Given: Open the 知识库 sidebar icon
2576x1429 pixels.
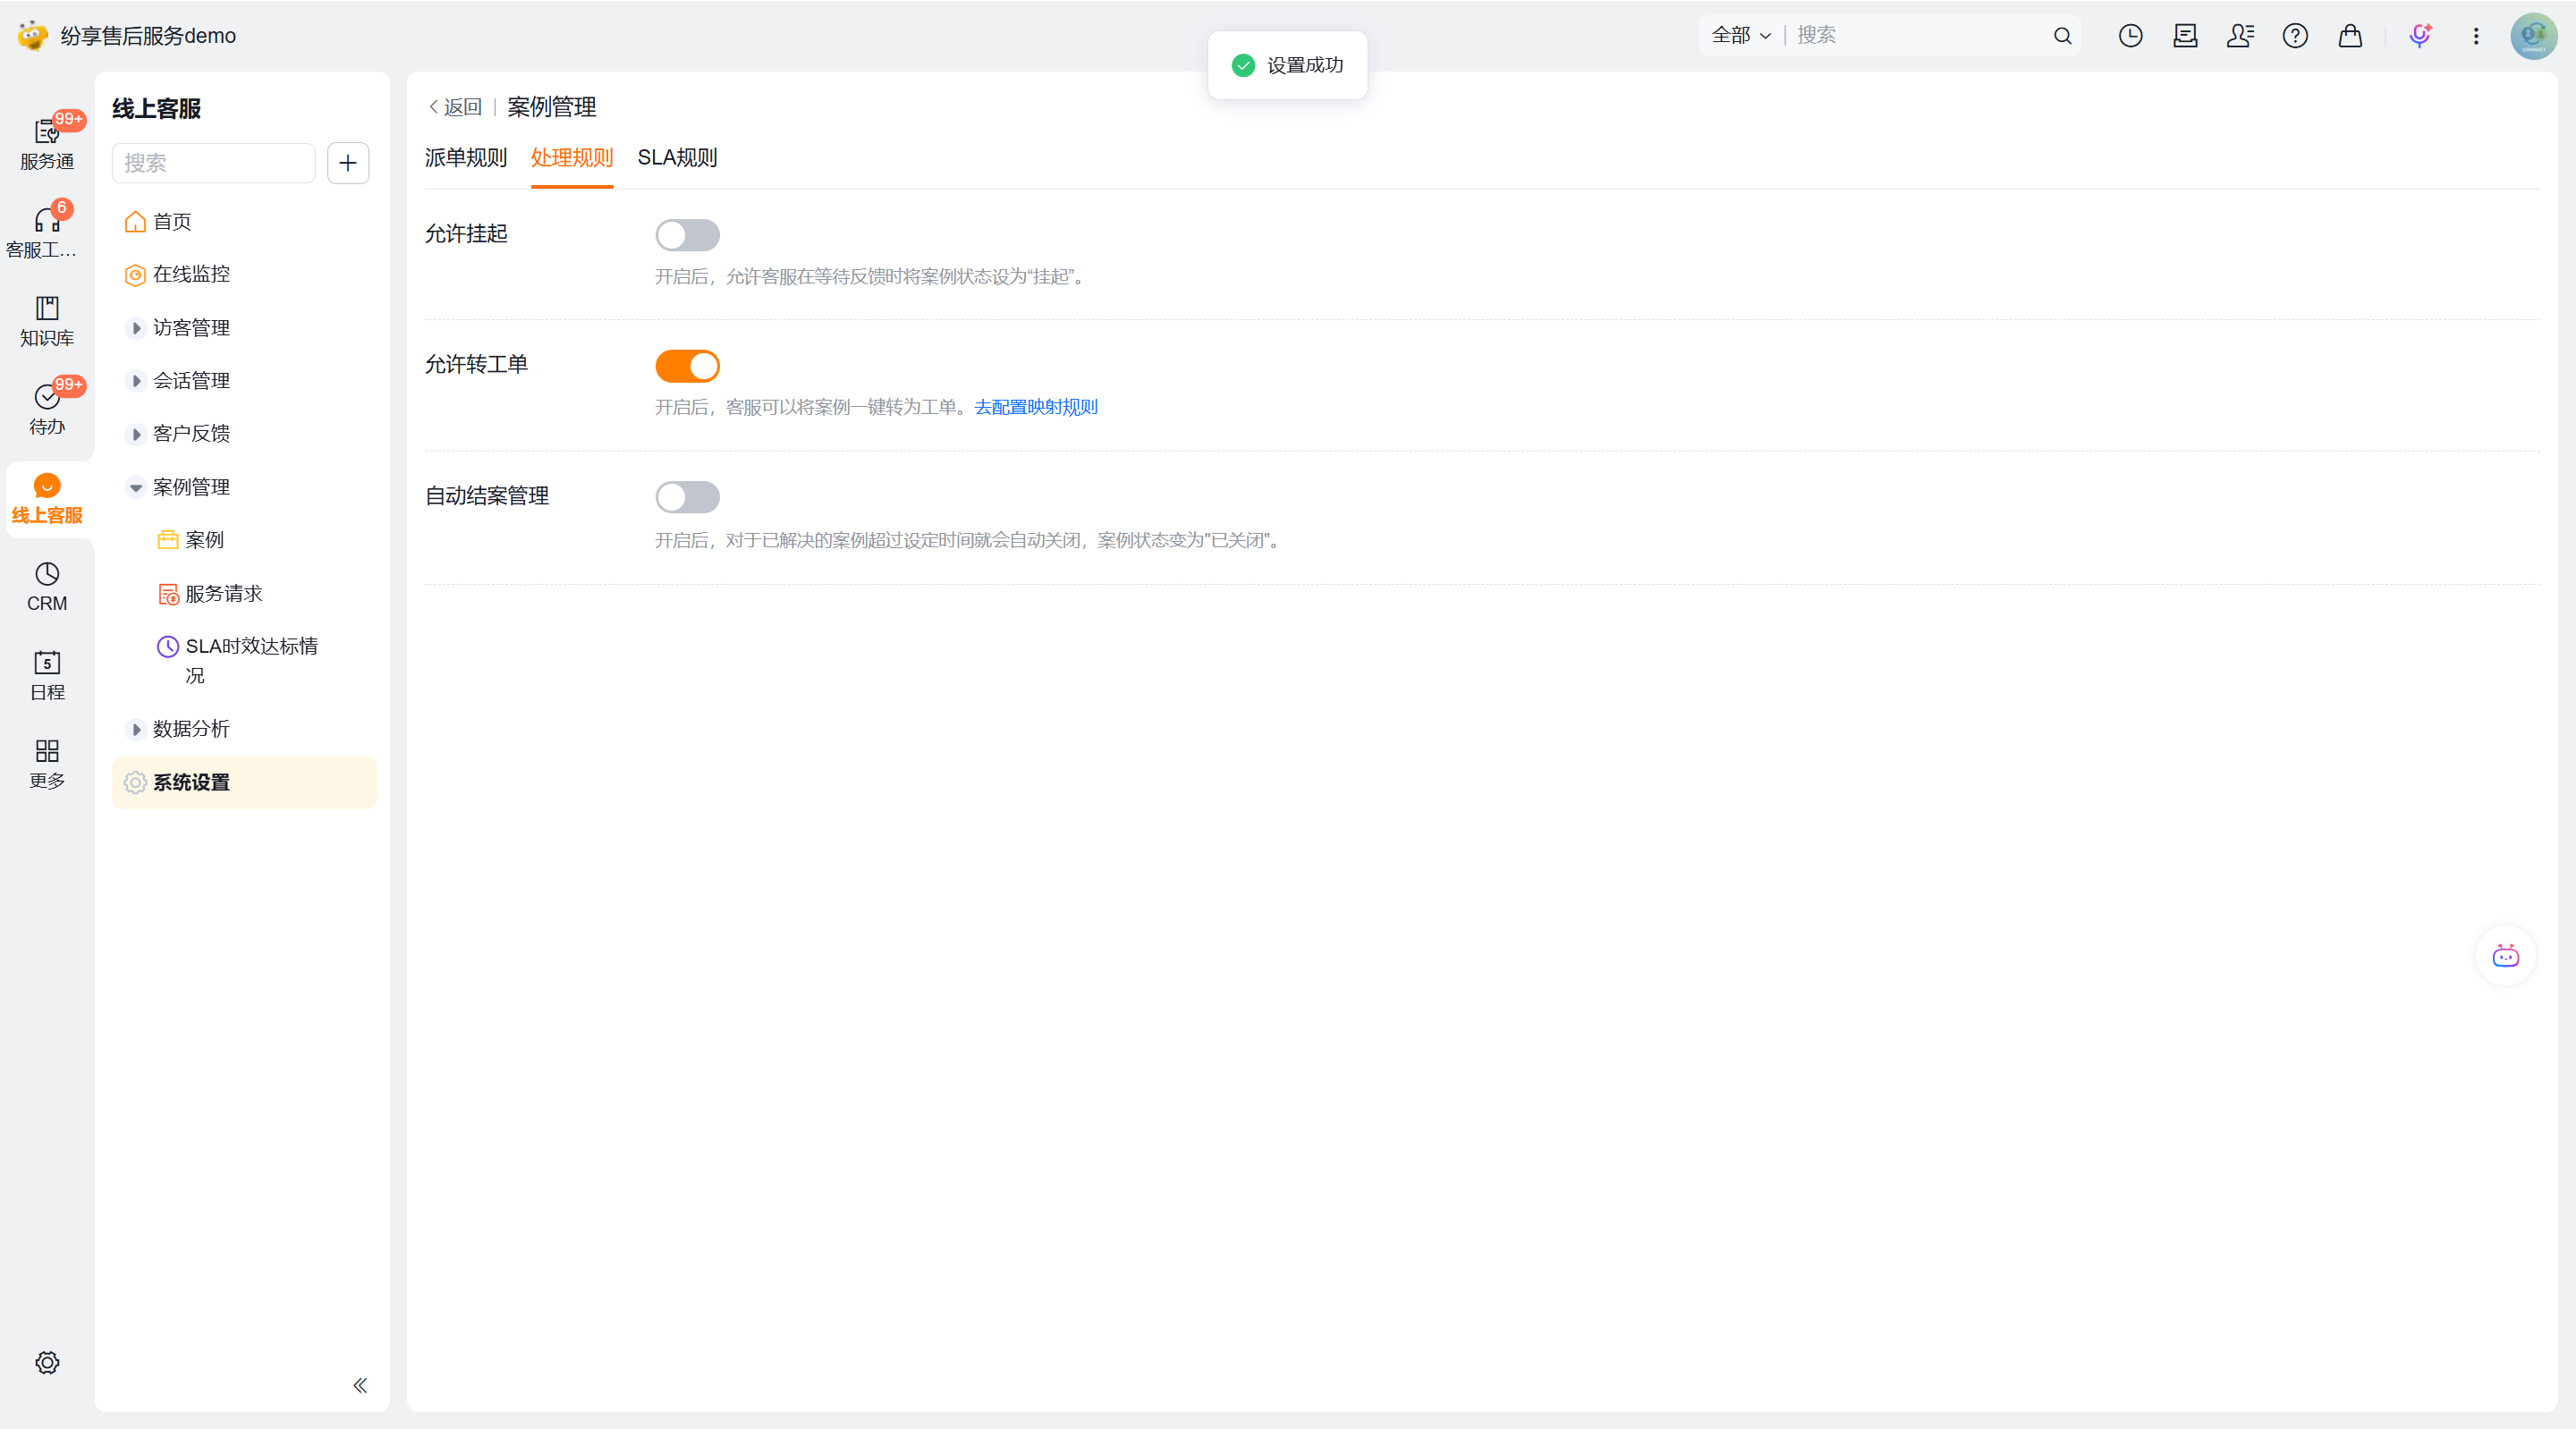Looking at the screenshot, I should pos(47,320).
